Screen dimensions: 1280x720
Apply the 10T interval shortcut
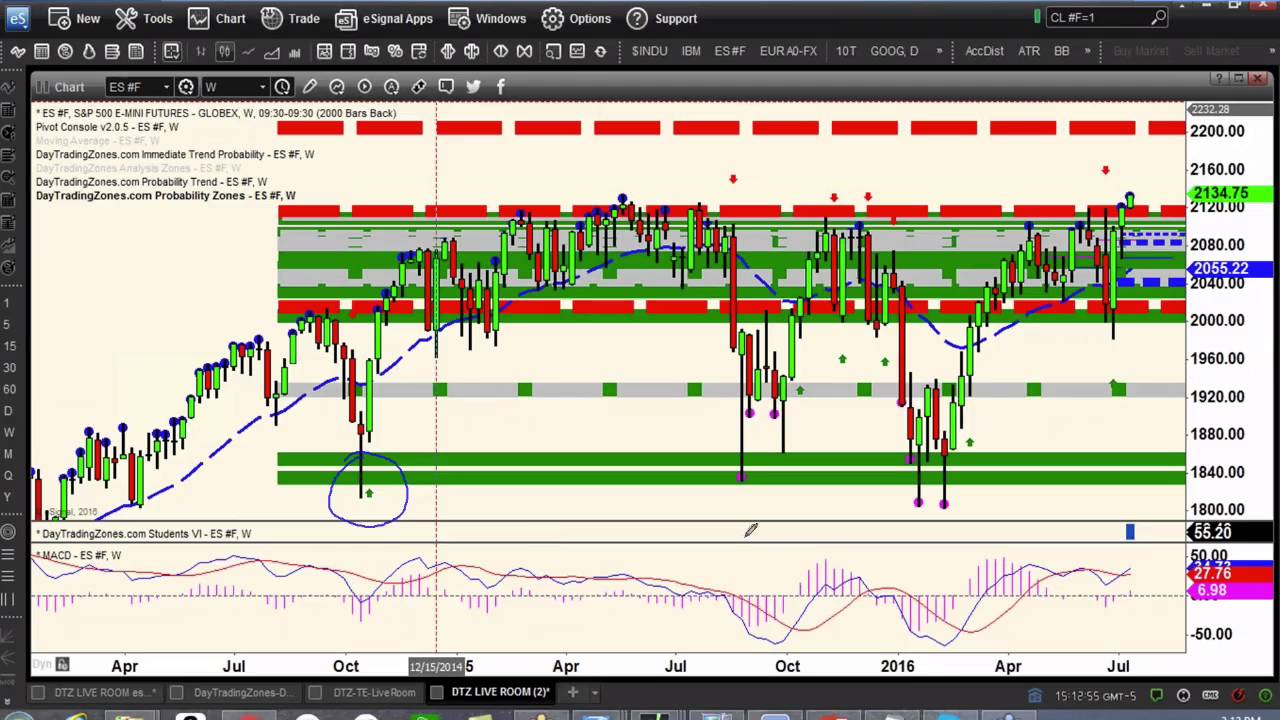[846, 51]
